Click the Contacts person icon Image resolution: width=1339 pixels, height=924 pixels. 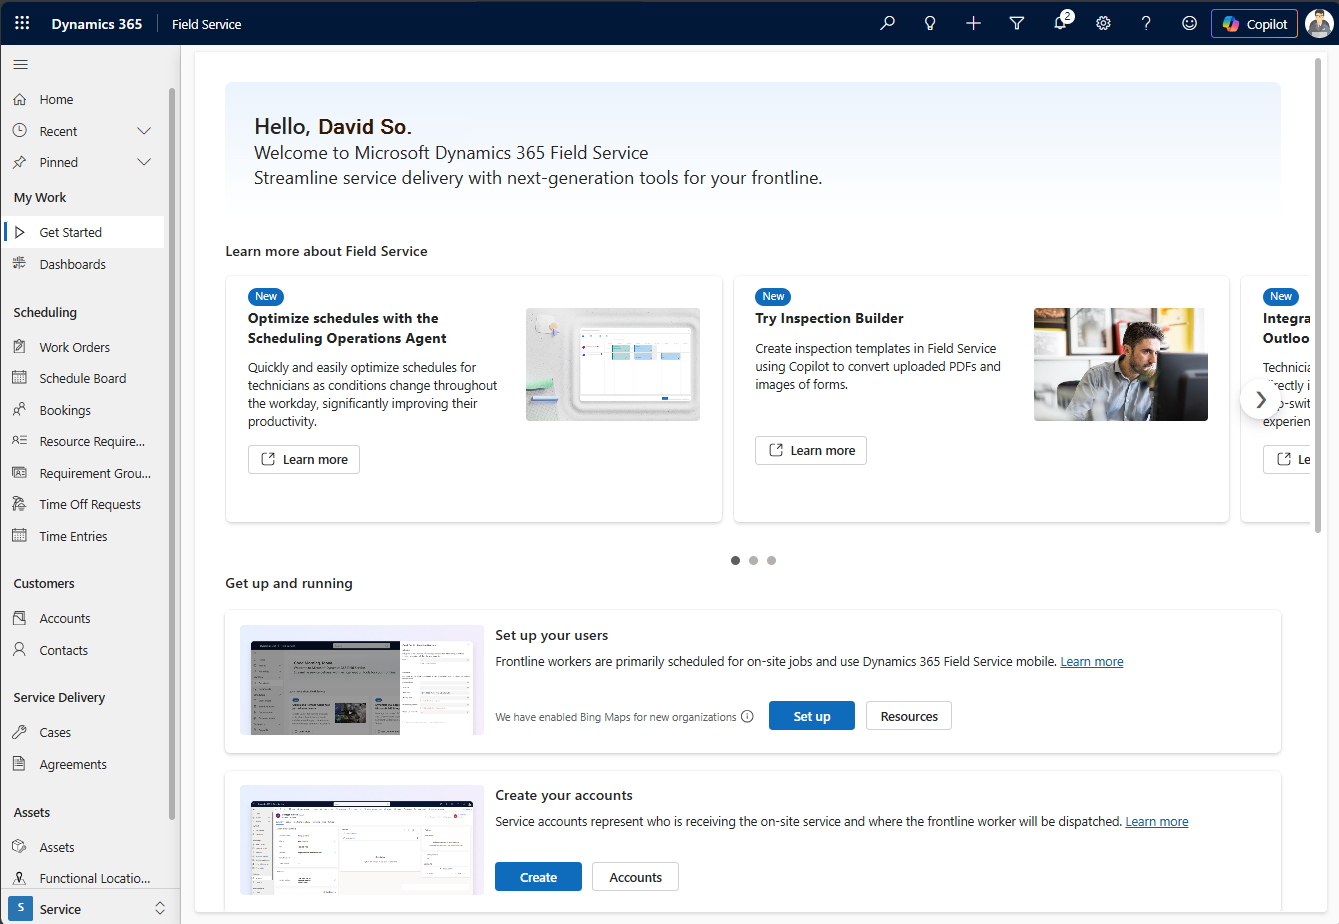(19, 650)
